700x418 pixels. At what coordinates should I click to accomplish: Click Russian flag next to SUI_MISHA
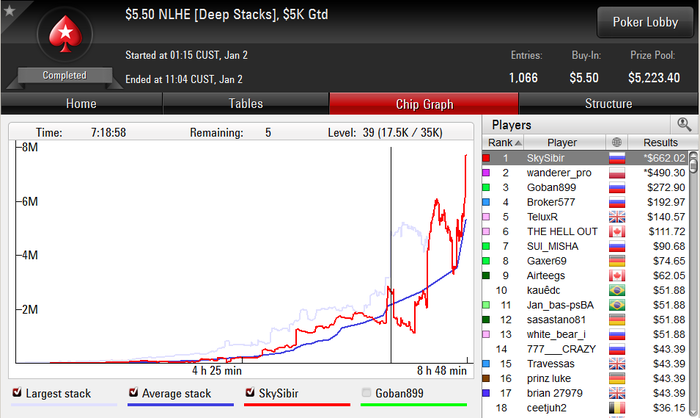pos(617,247)
